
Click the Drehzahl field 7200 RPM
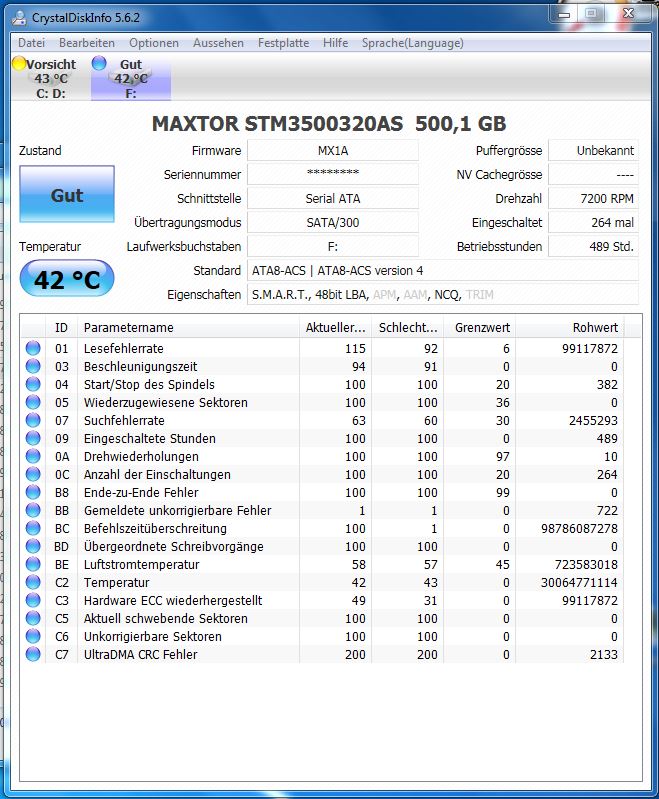click(x=593, y=198)
